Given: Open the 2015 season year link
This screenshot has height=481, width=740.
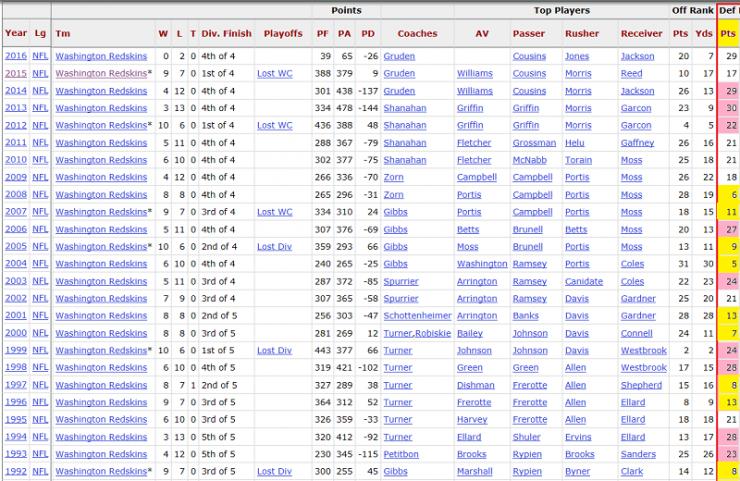Looking at the screenshot, I should (16, 74).
